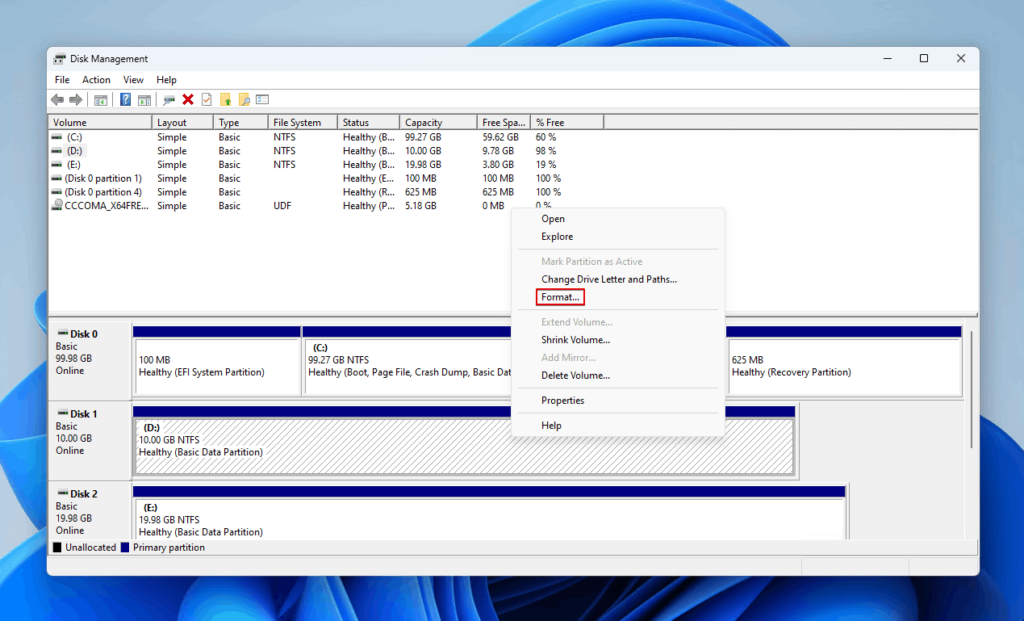The width and height of the screenshot is (1024, 621).
Task: Open the View menu
Action: (133, 79)
